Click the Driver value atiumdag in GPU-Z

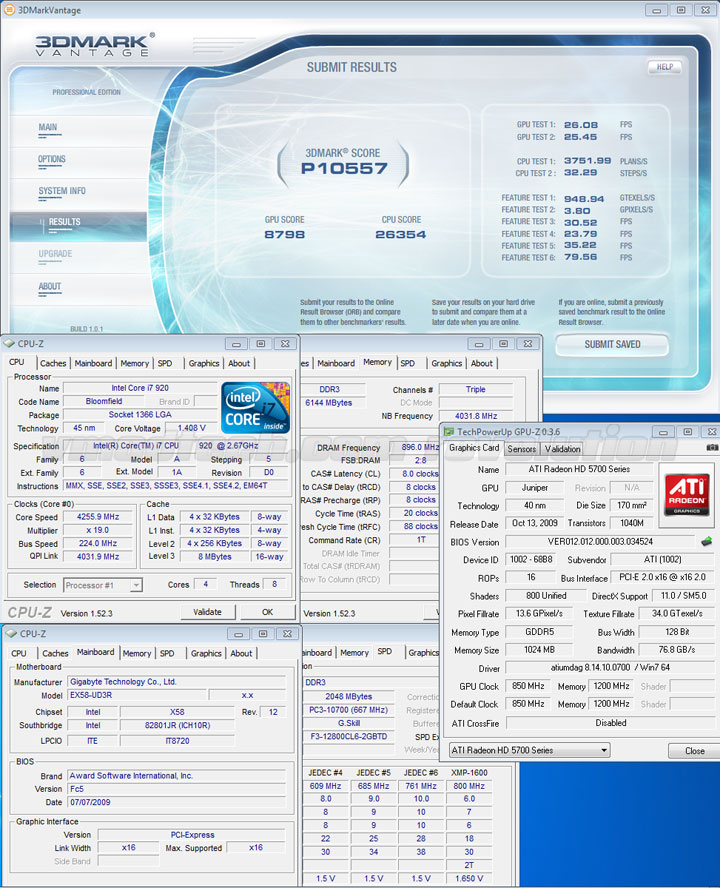(610, 668)
